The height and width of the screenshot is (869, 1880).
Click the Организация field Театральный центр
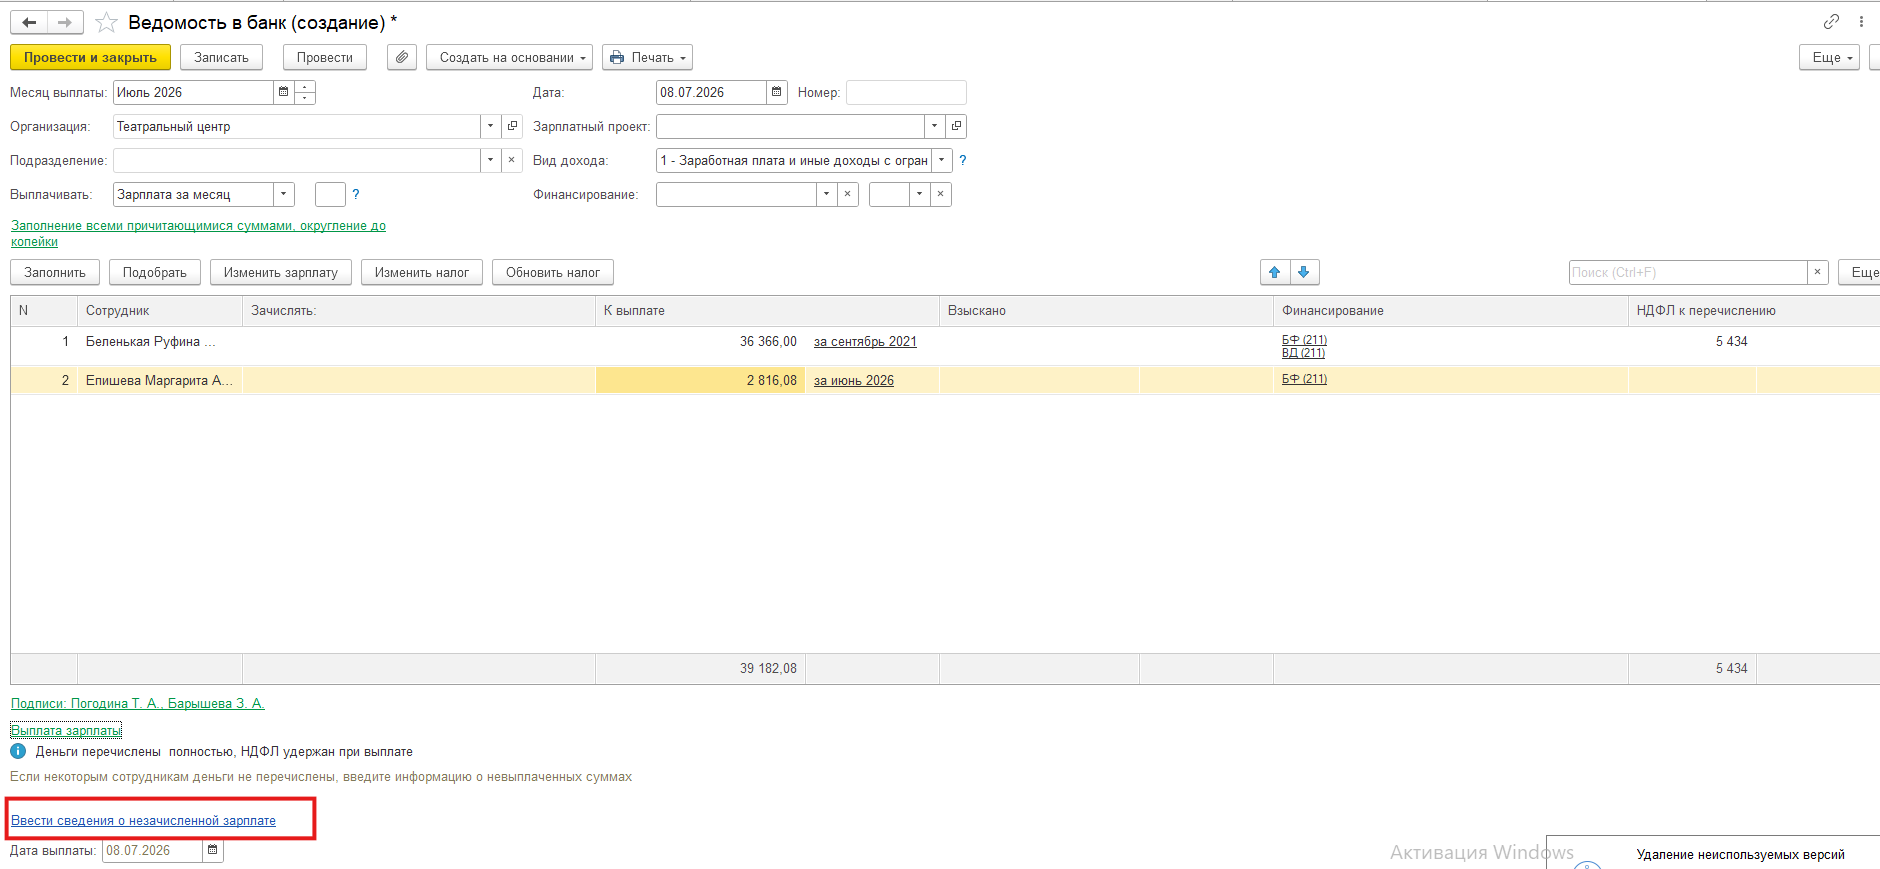click(297, 126)
